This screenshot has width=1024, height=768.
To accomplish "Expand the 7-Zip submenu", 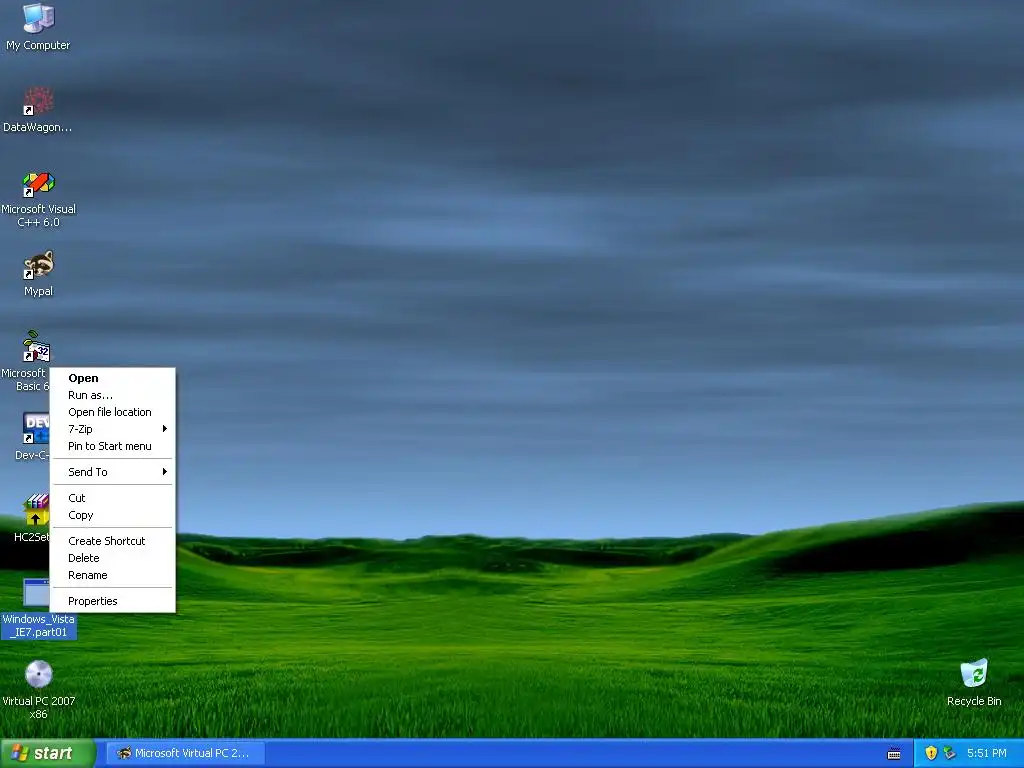I will pyautogui.click(x=112, y=429).
